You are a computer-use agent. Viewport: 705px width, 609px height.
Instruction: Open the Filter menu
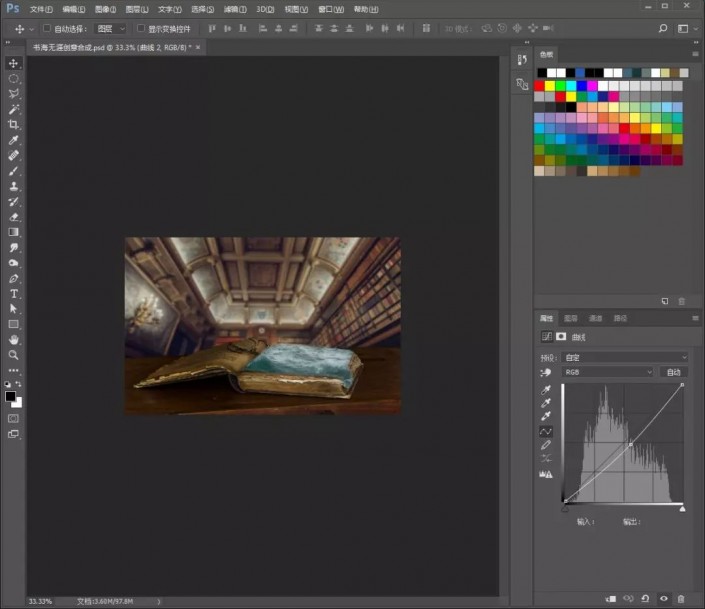click(x=235, y=9)
